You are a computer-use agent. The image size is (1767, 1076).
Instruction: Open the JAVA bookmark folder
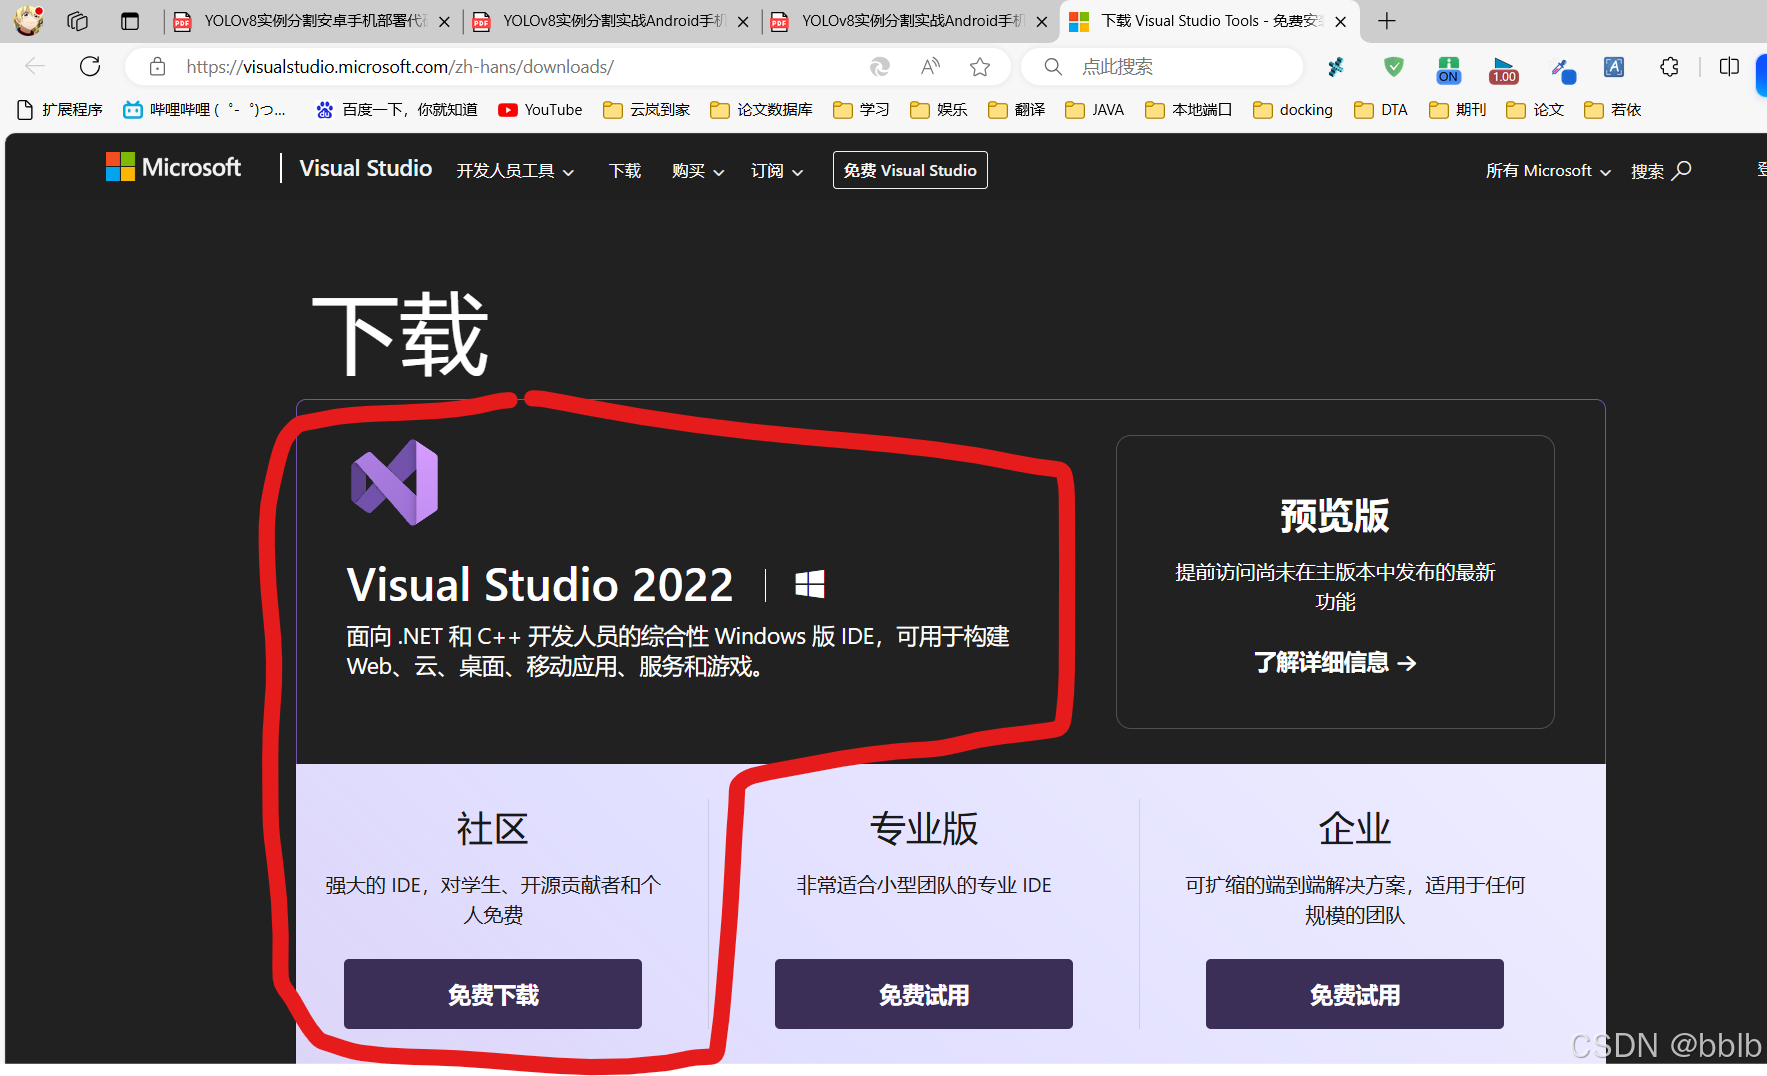click(1095, 110)
